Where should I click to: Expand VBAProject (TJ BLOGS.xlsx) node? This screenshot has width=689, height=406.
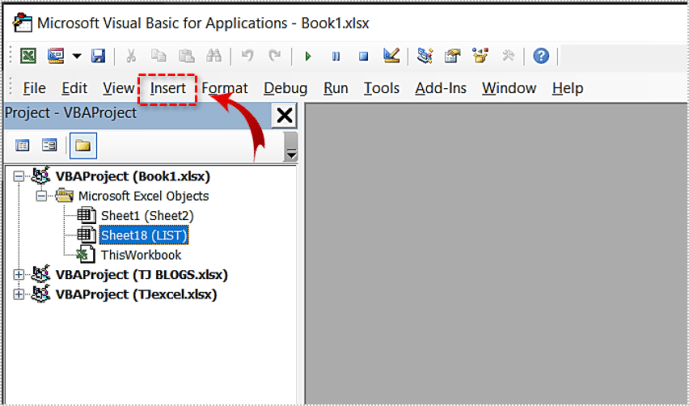click(18, 275)
